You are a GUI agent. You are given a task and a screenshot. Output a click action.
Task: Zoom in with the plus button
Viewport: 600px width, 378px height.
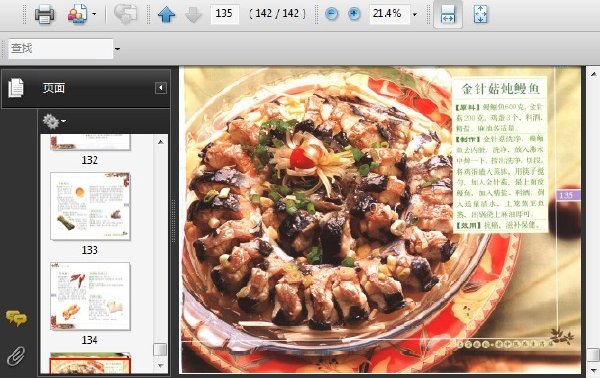(x=354, y=14)
